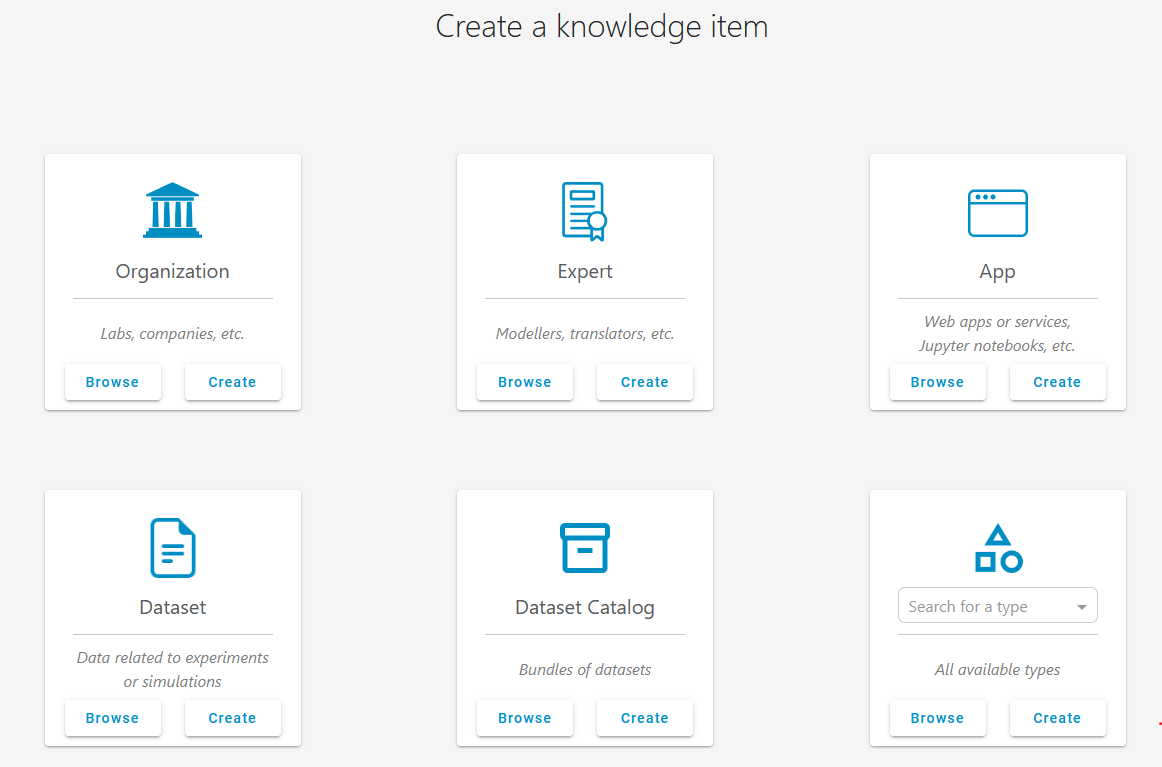1162x767 pixels.
Task: Browse Dataset Catalog items
Action: (x=525, y=717)
